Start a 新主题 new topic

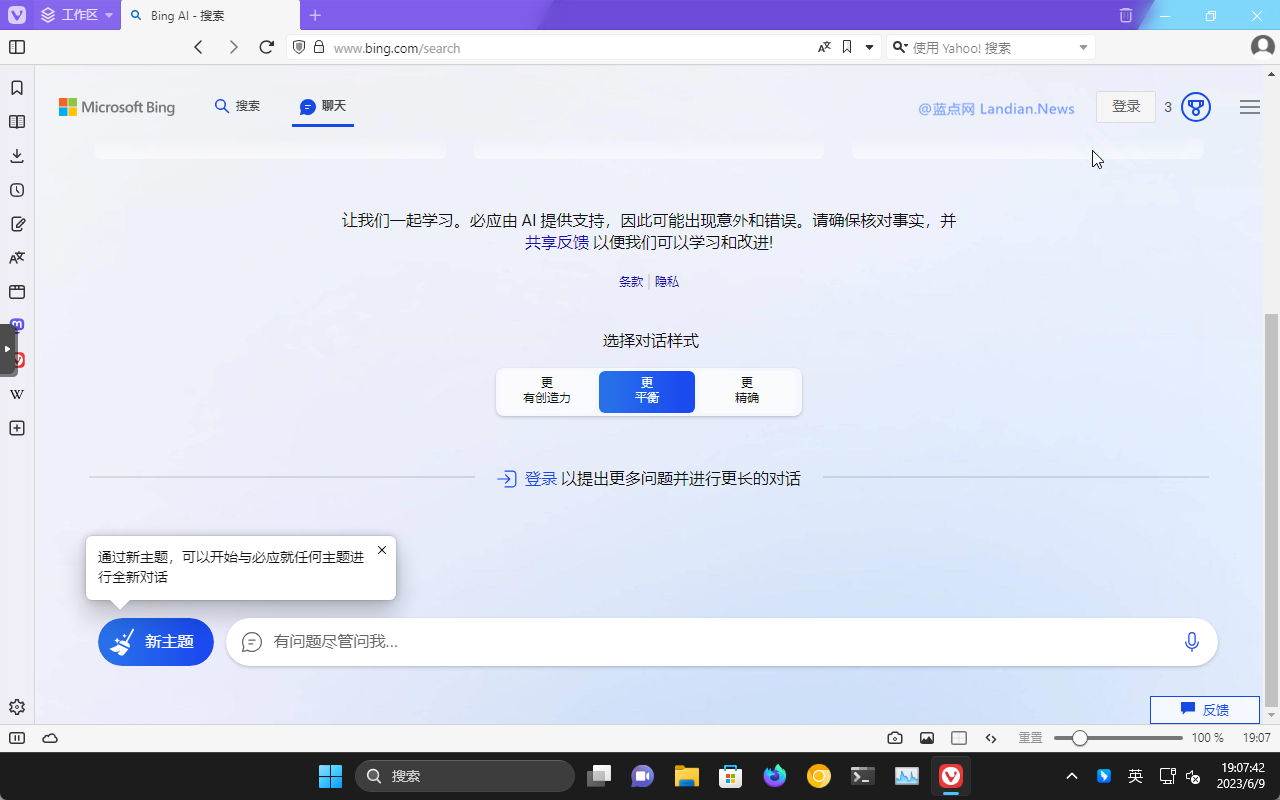pyautogui.click(x=156, y=642)
